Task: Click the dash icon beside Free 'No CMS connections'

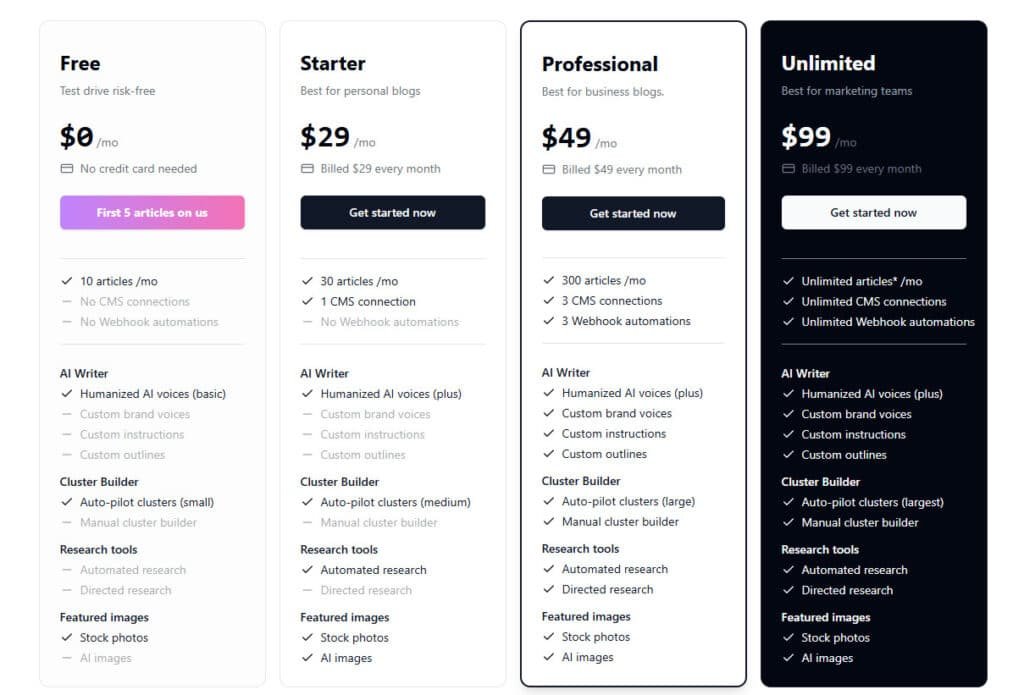Action: click(67, 302)
